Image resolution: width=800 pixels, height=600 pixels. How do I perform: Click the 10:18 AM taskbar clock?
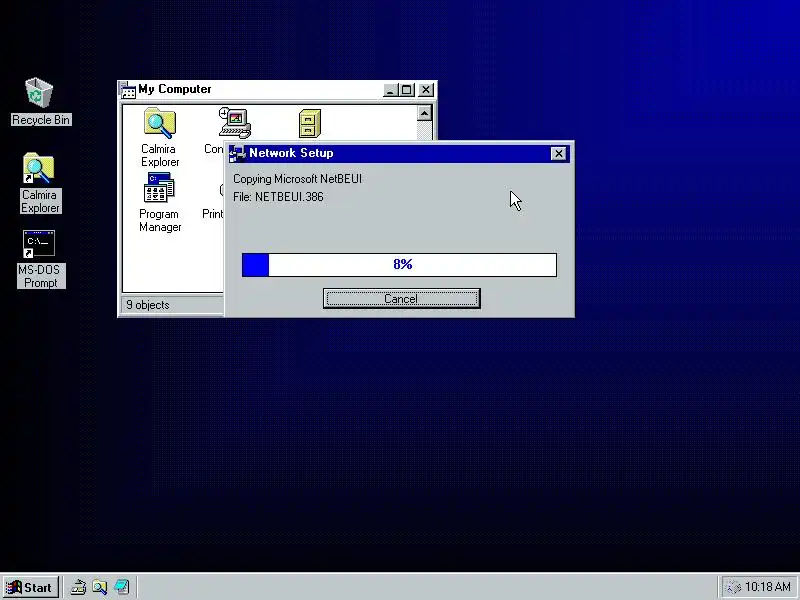point(768,587)
